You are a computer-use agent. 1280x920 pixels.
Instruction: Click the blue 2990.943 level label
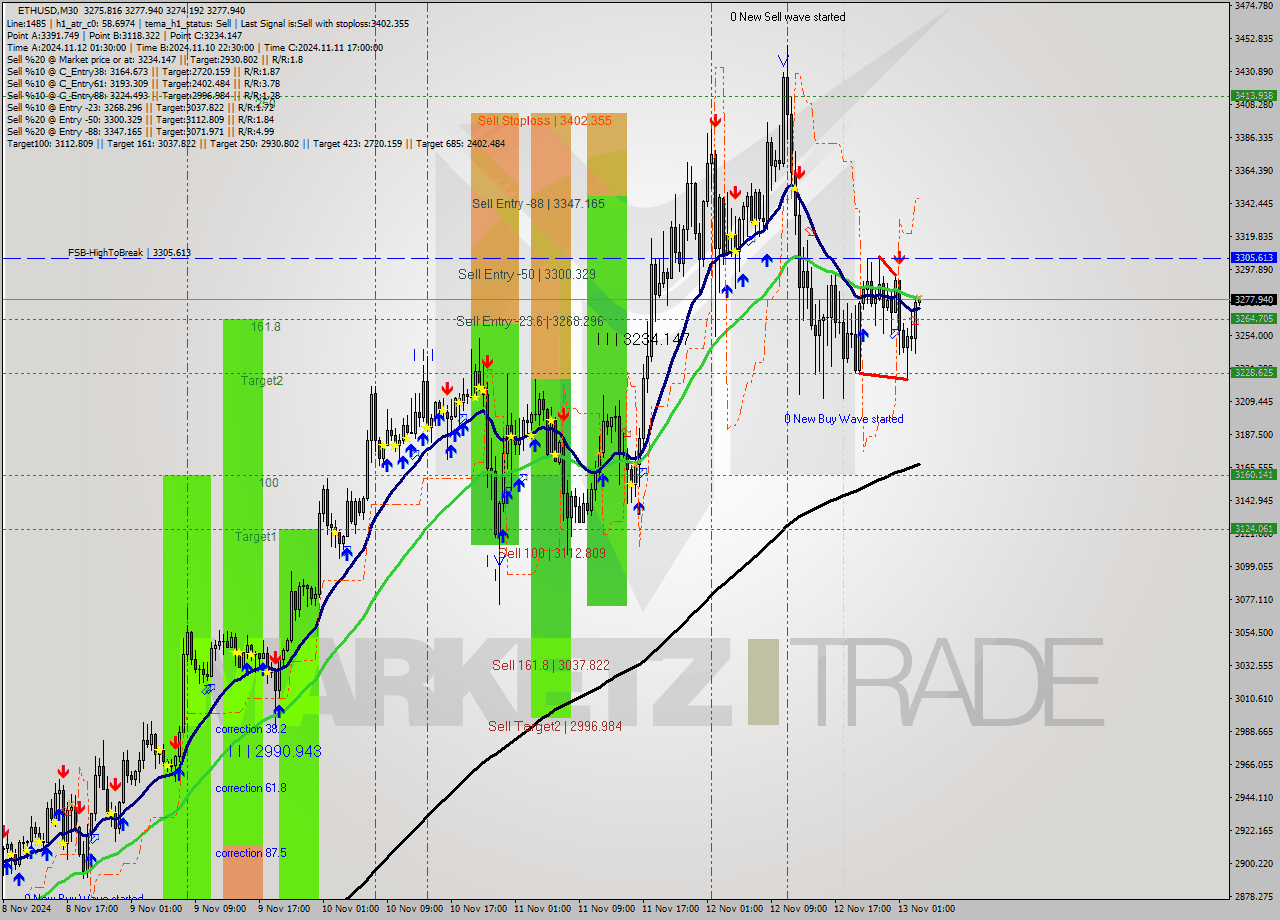pyautogui.click(x=274, y=751)
